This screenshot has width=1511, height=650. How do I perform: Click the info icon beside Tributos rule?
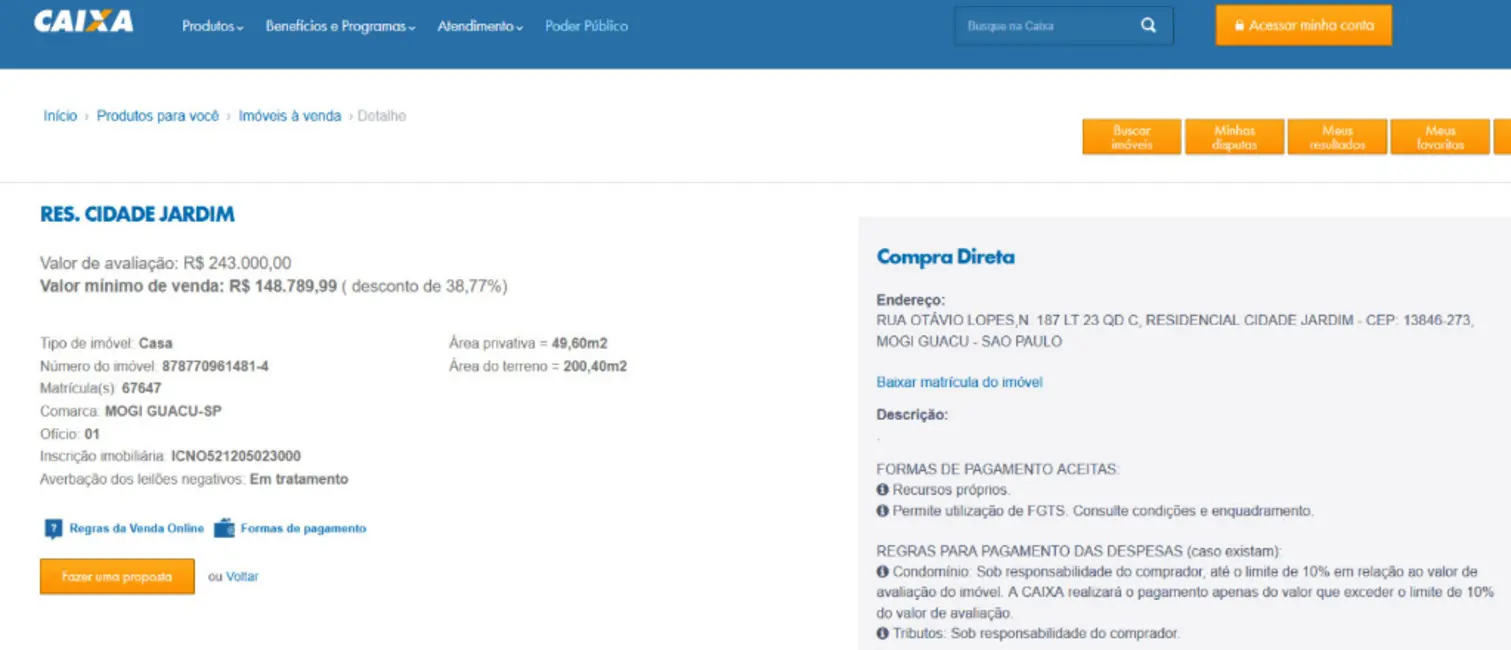883,633
